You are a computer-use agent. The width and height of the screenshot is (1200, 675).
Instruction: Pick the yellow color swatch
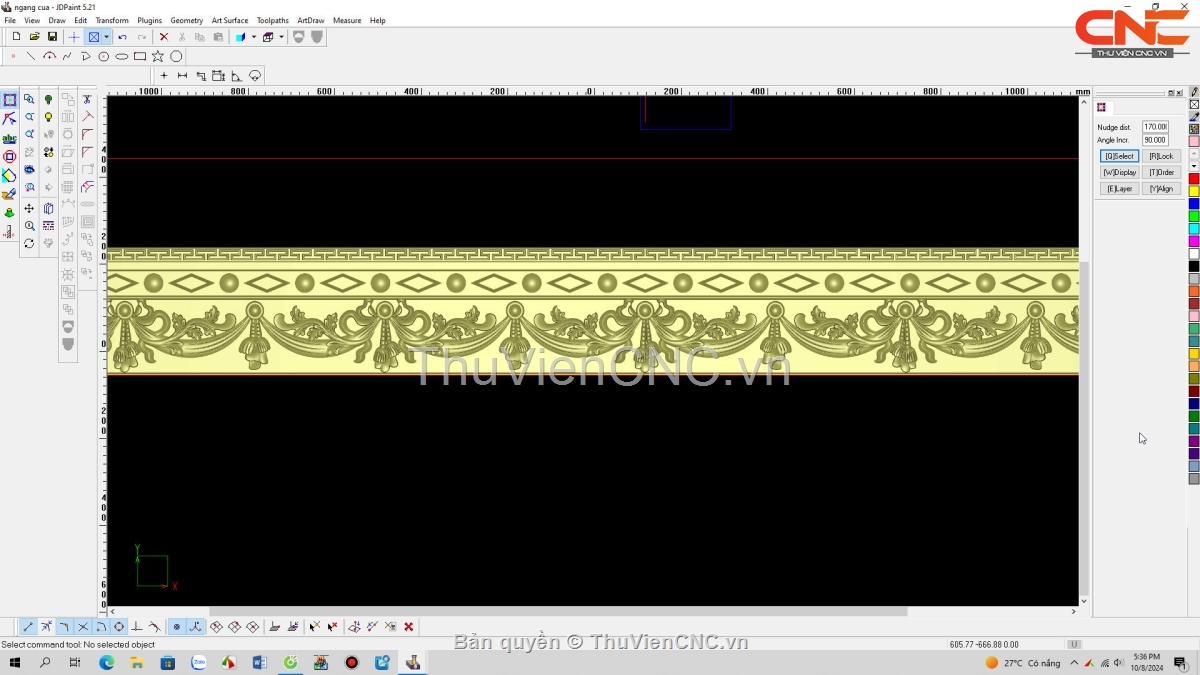pyautogui.click(x=1194, y=191)
